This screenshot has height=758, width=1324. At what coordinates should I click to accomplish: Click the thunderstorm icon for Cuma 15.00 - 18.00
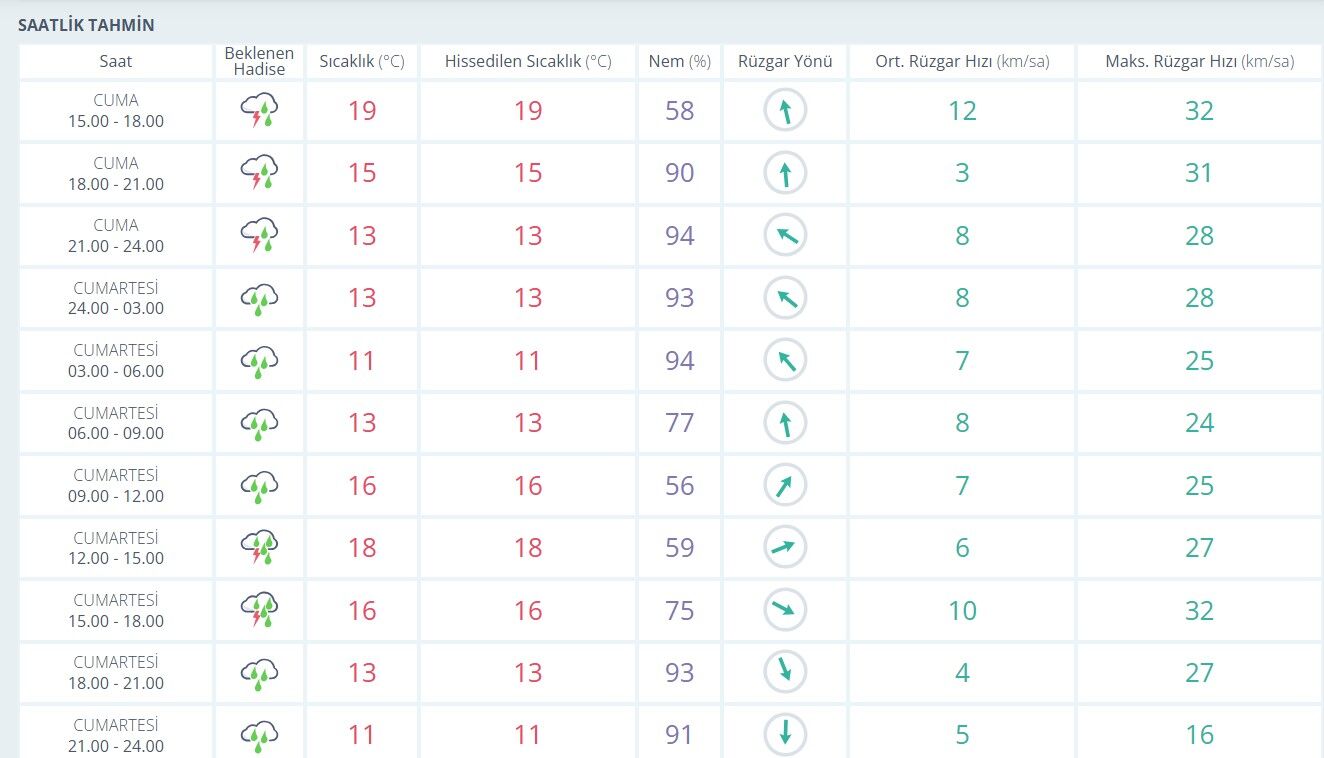click(x=259, y=111)
